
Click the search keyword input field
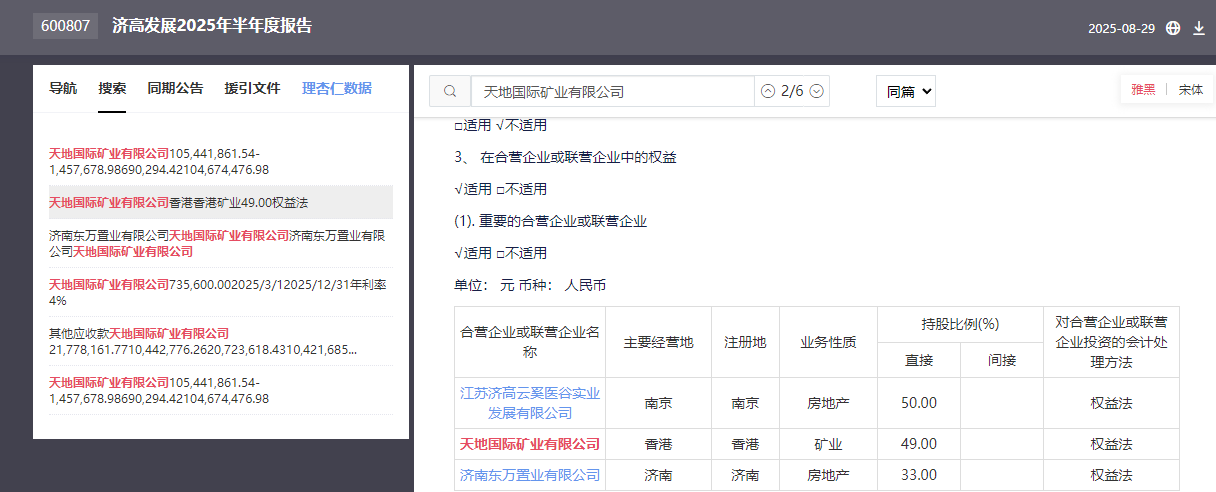tap(612, 91)
